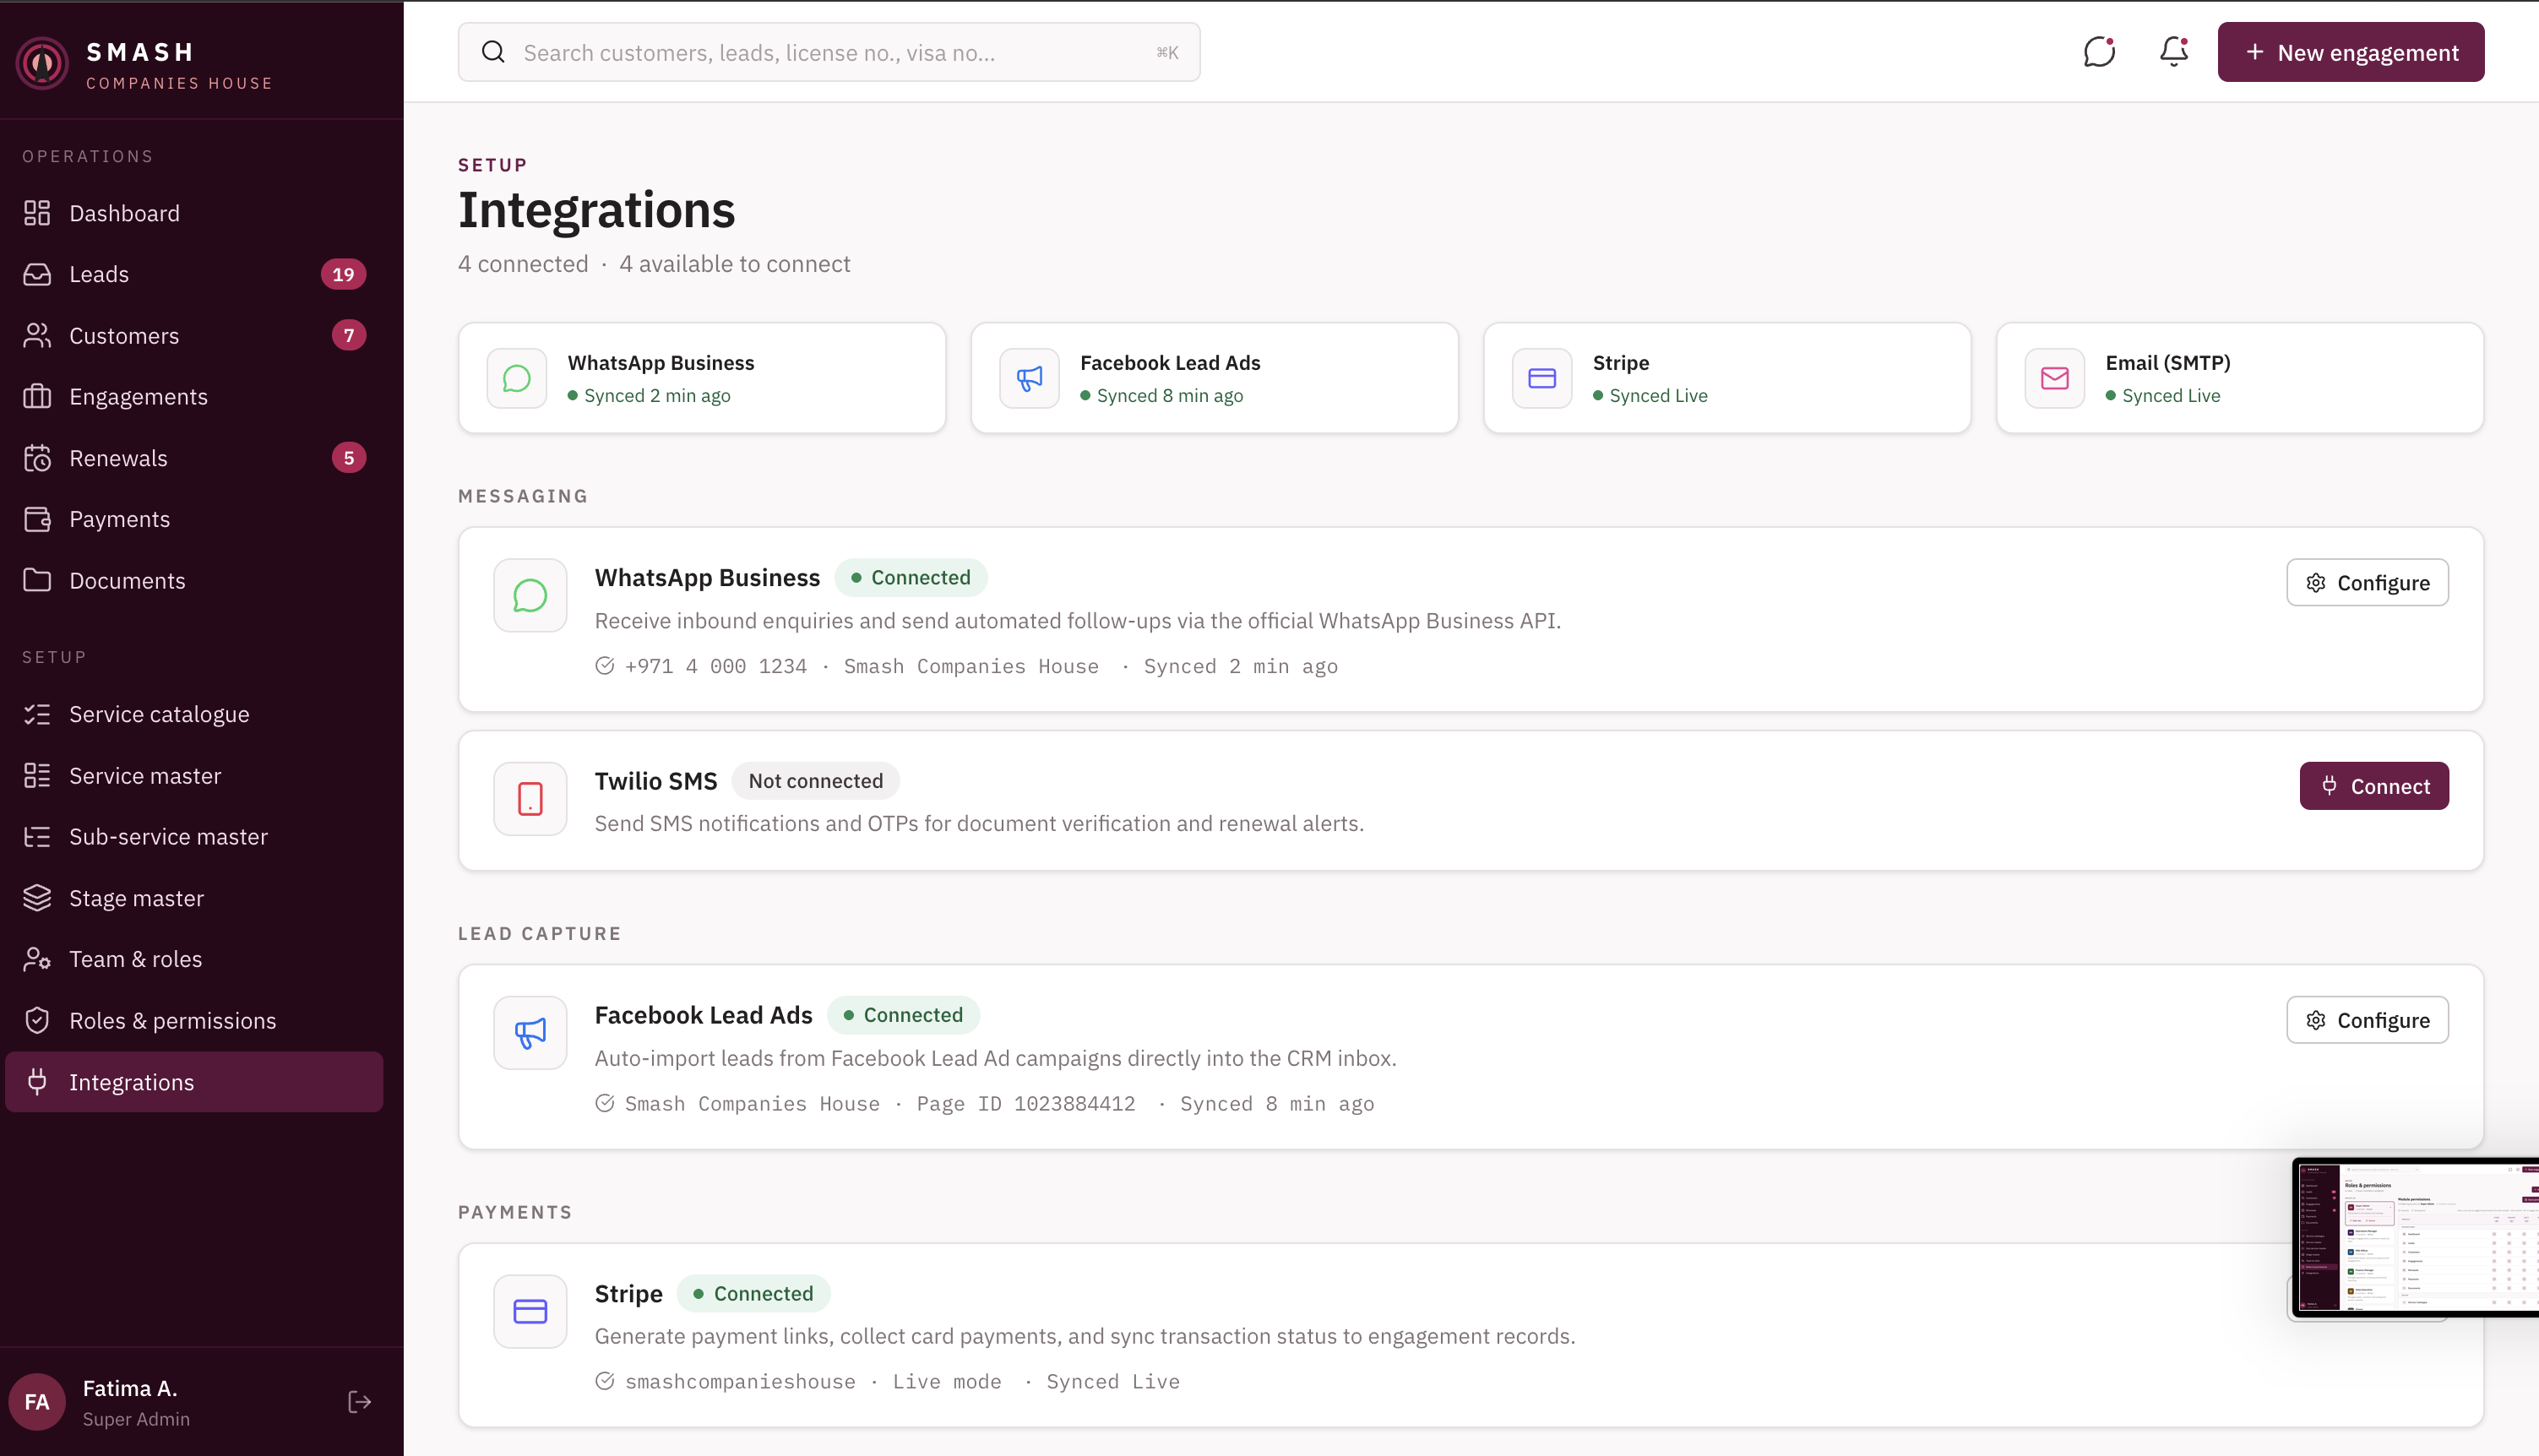Click the Twilio SMS phone icon
Screen dimensions: 2539x1456
tap(530, 798)
